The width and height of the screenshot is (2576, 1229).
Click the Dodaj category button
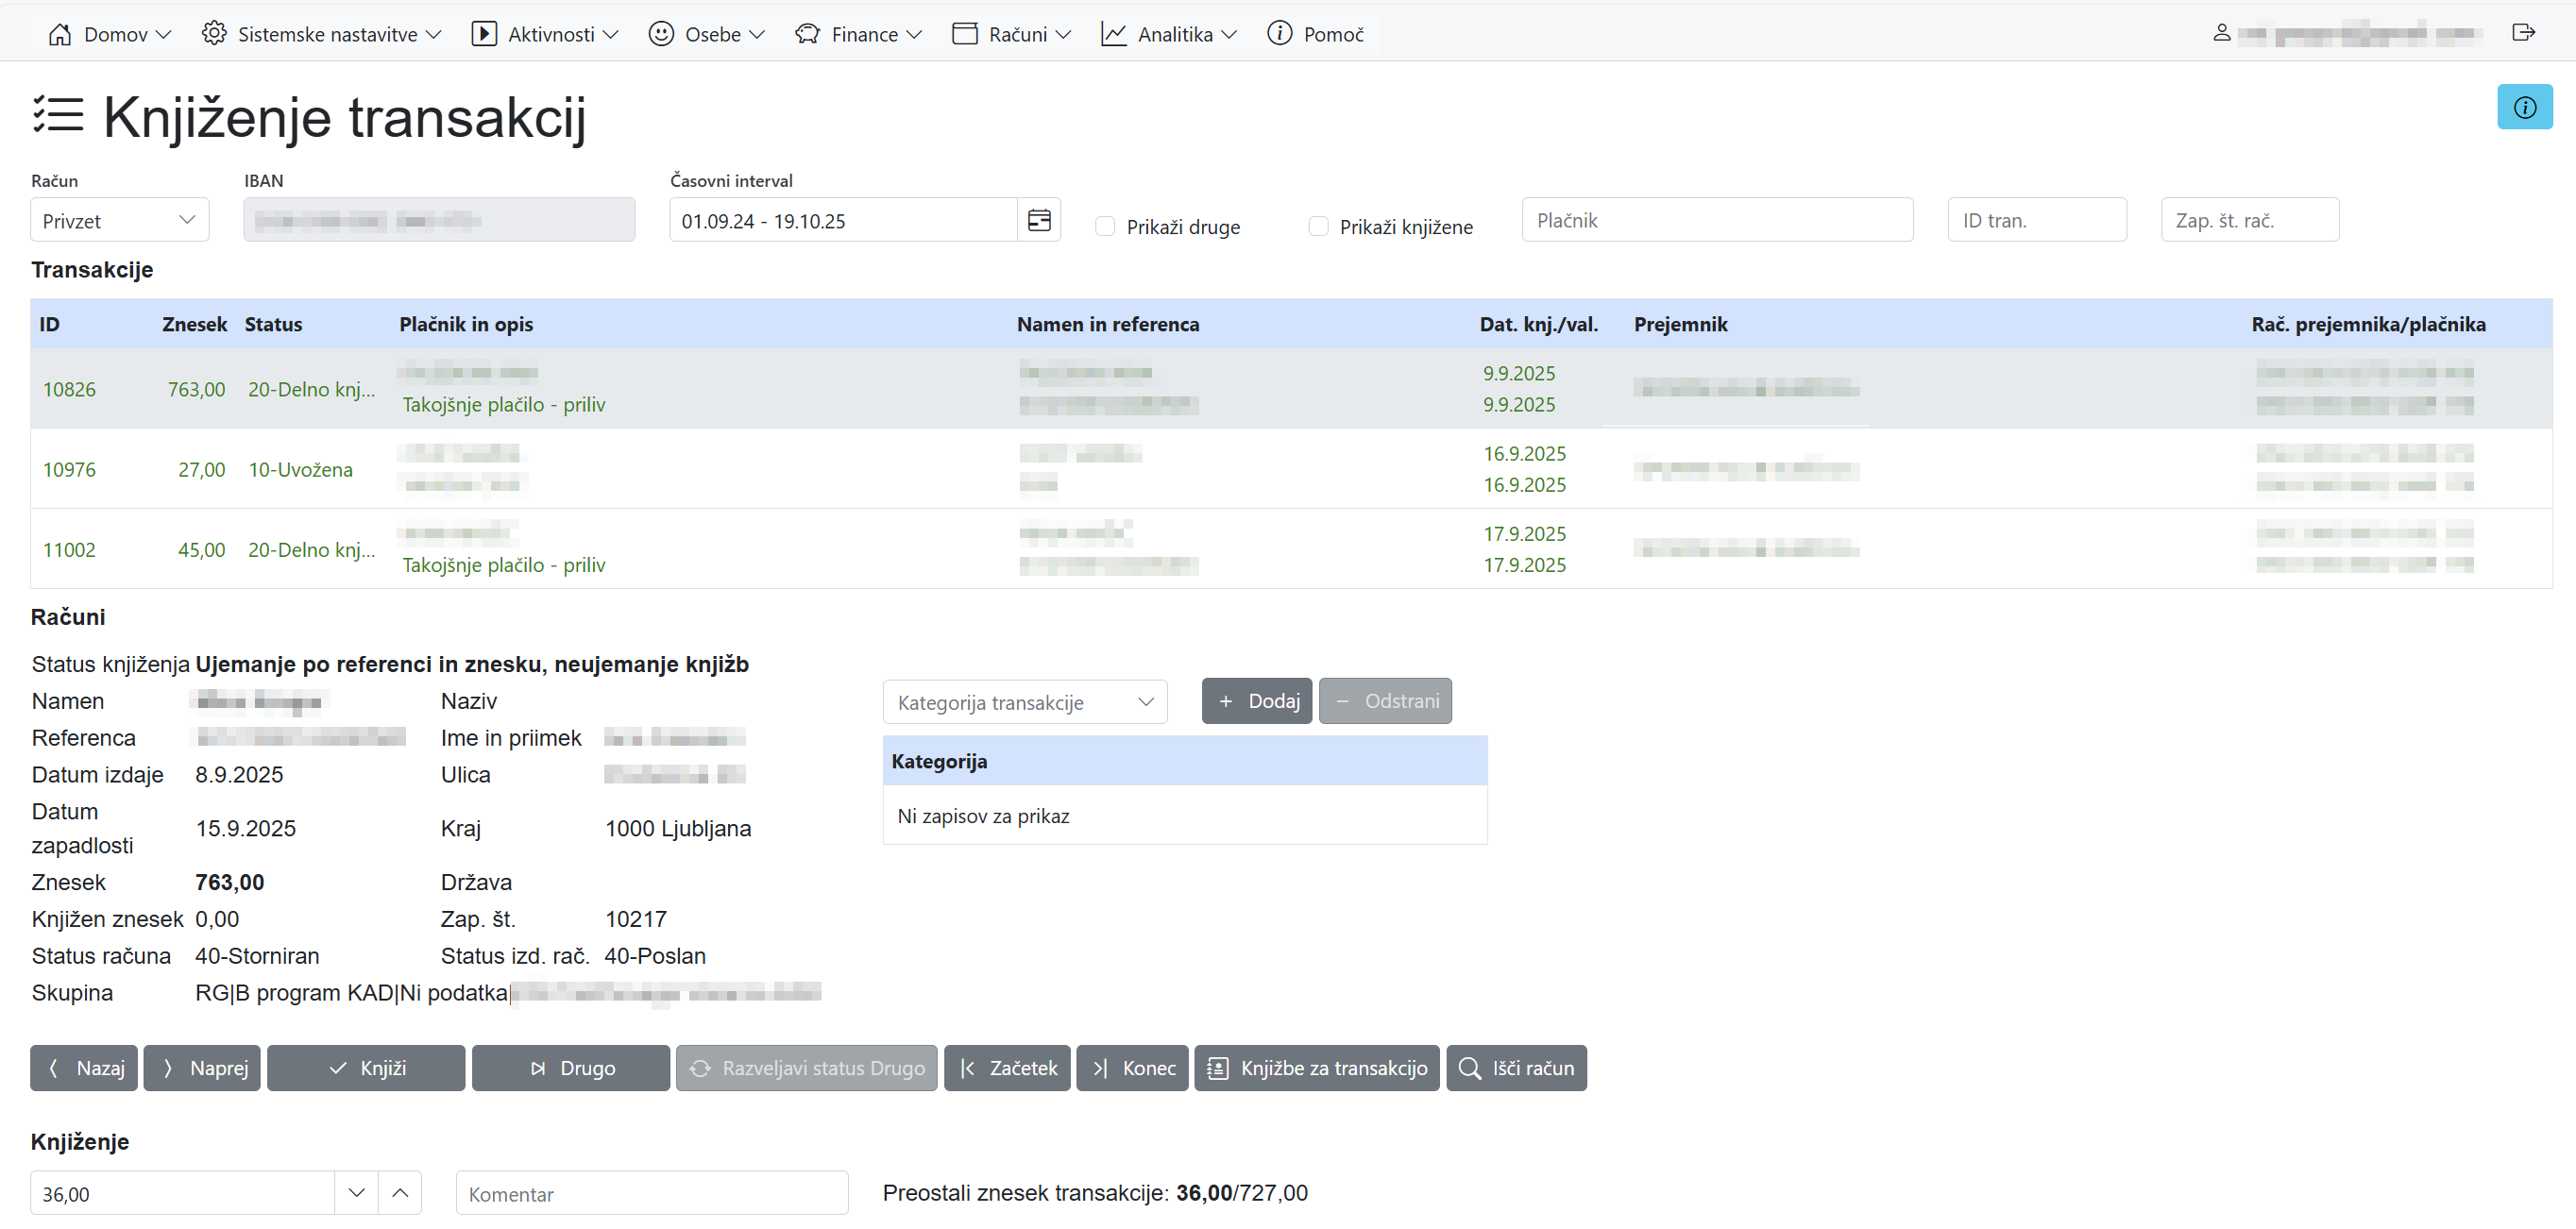pos(1256,701)
